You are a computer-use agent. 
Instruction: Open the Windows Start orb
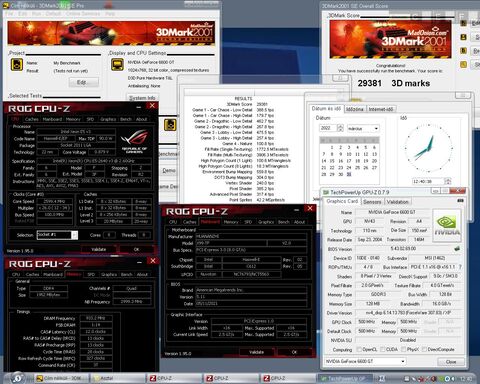[x=18, y=378]
